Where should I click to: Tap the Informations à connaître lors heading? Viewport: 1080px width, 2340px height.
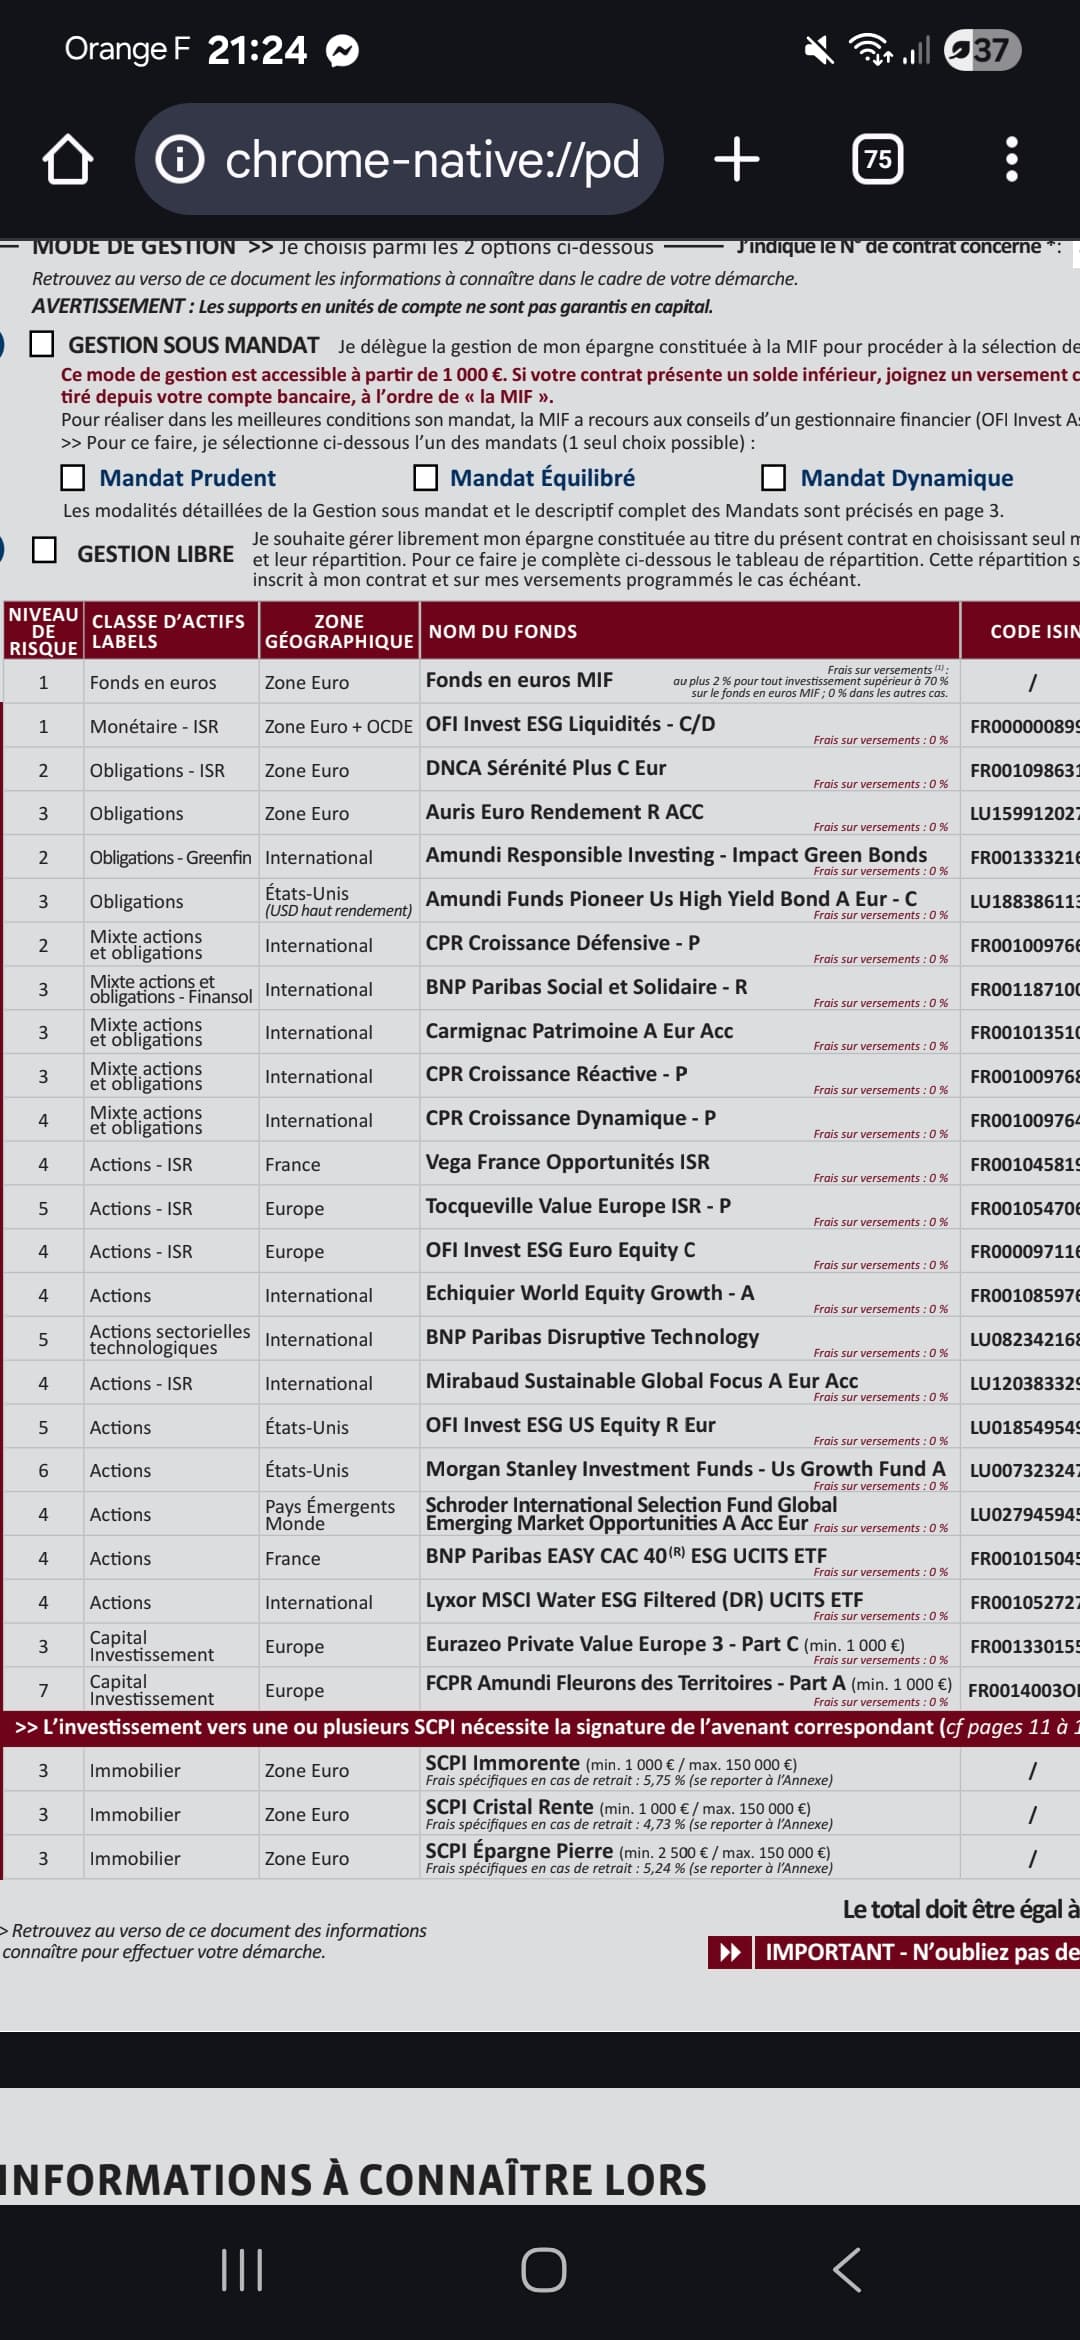pos(354,2180)
